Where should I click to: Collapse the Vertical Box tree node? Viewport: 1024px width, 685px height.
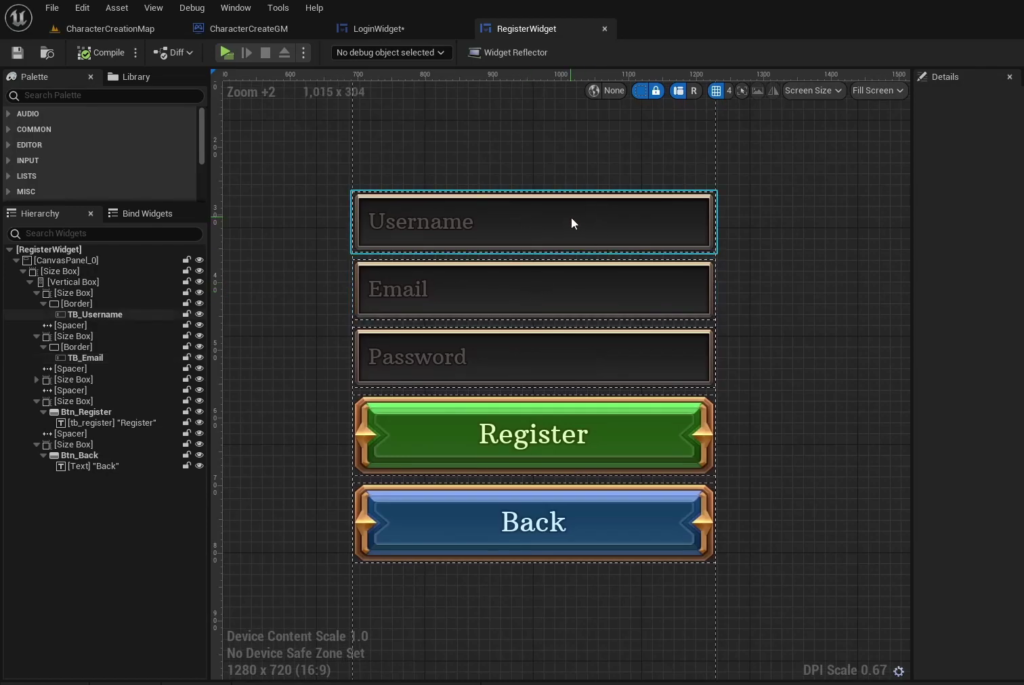(30, 282)
